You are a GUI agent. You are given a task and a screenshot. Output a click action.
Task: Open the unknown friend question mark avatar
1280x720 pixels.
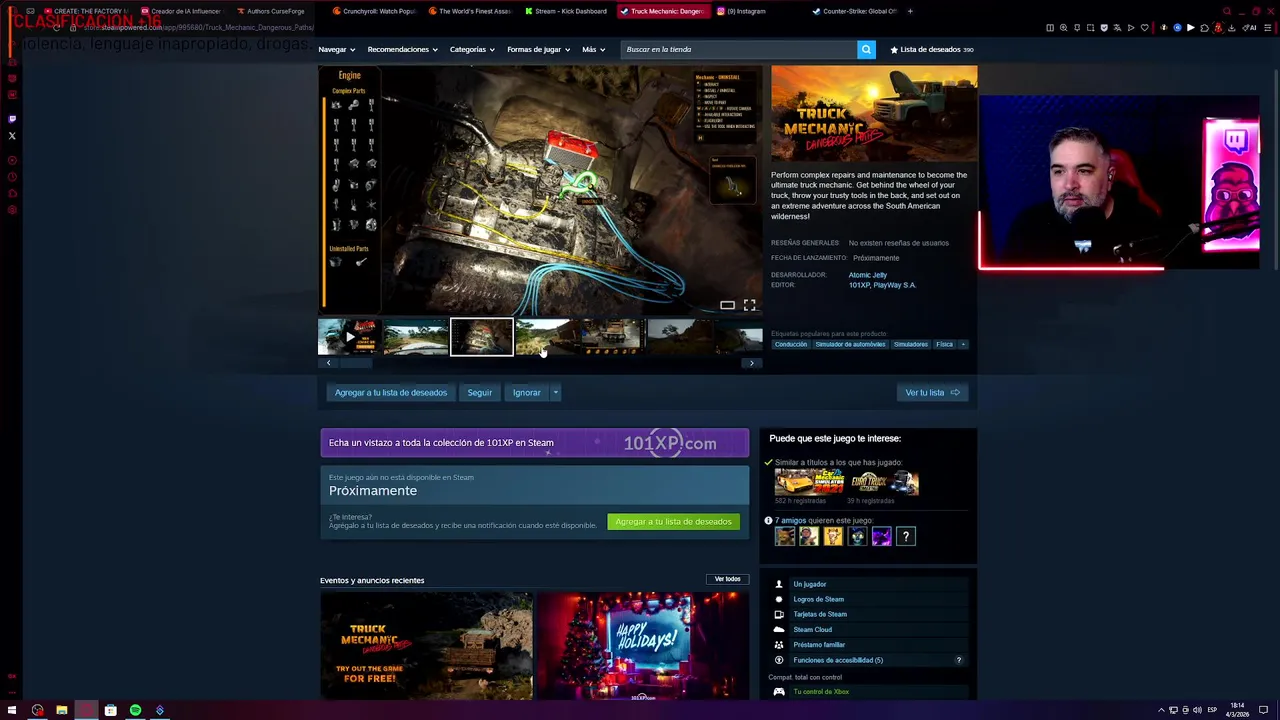tap(906, 537)
